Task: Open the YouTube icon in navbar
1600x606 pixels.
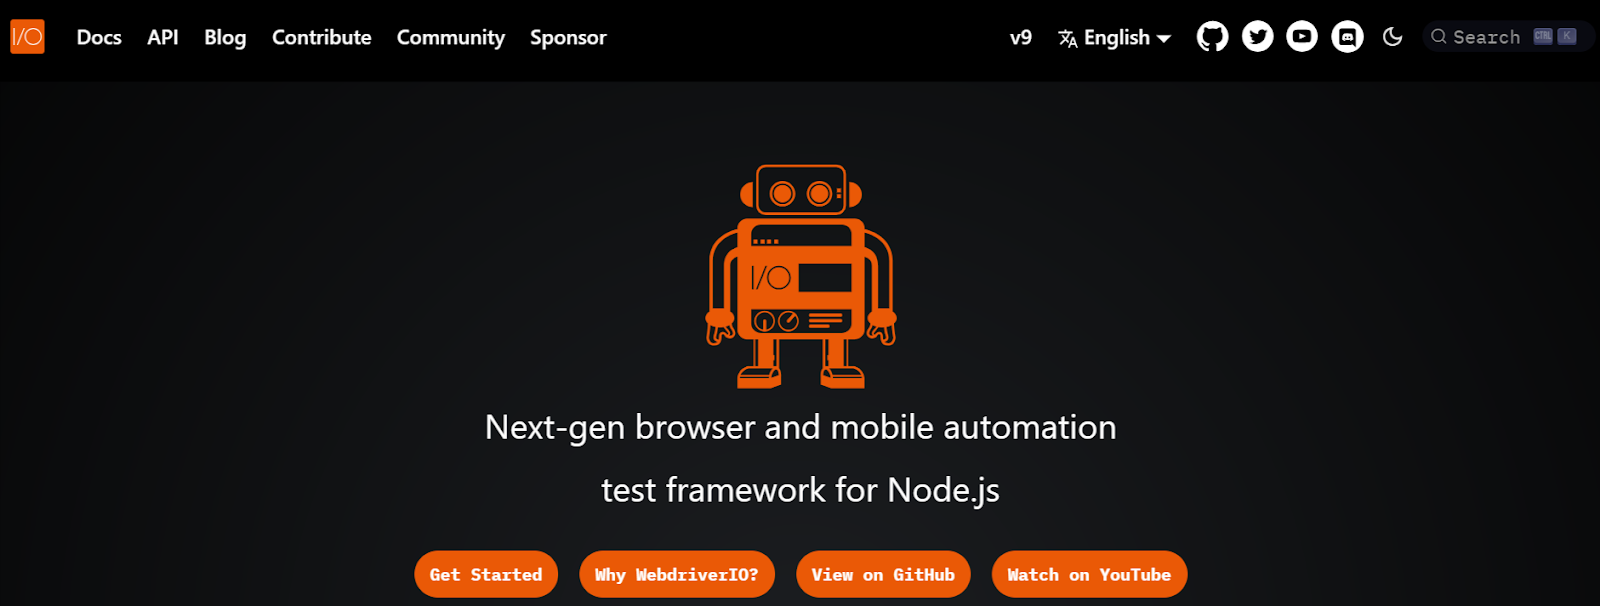Action: point(1302,37)
